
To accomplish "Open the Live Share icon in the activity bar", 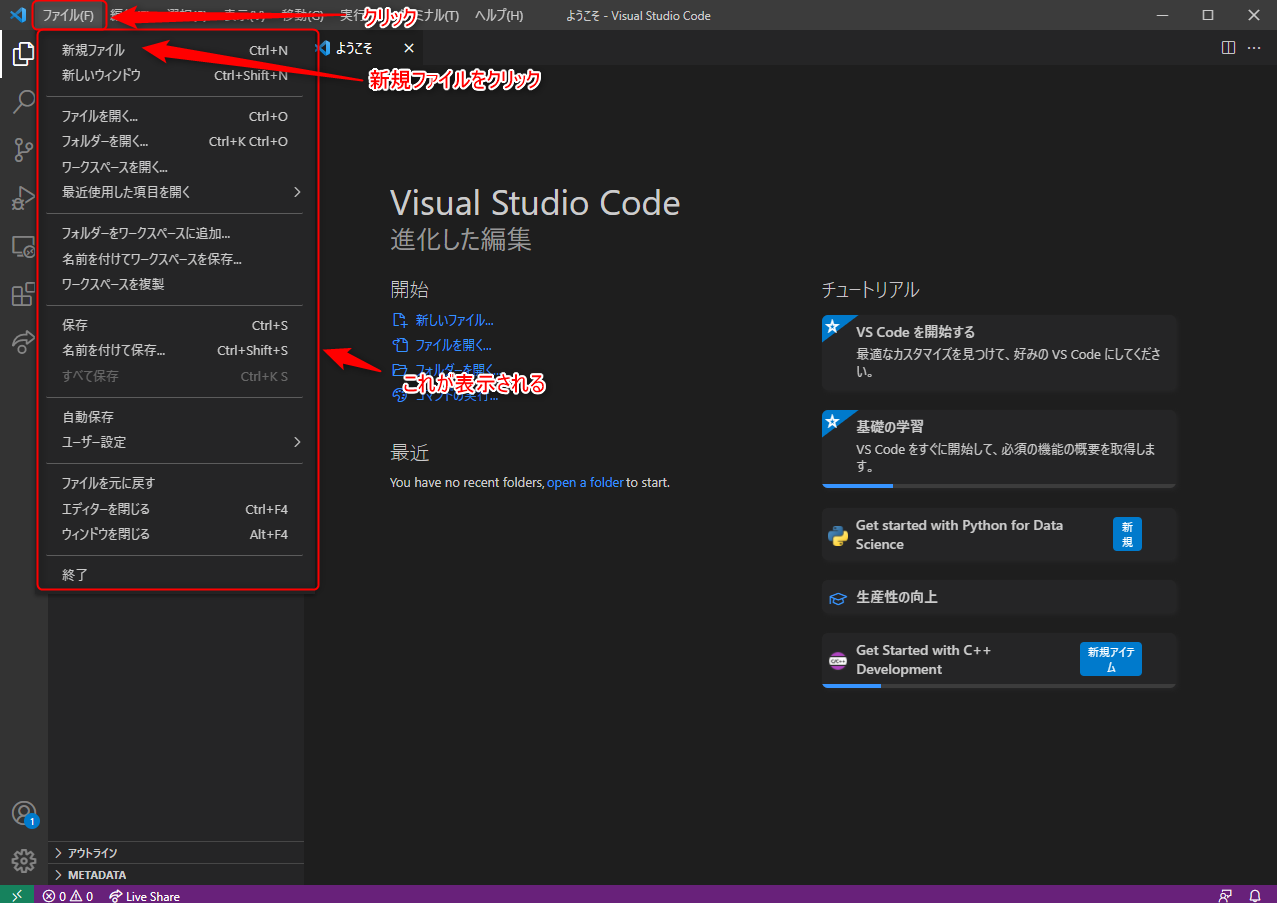I will [x=24, y=342].
